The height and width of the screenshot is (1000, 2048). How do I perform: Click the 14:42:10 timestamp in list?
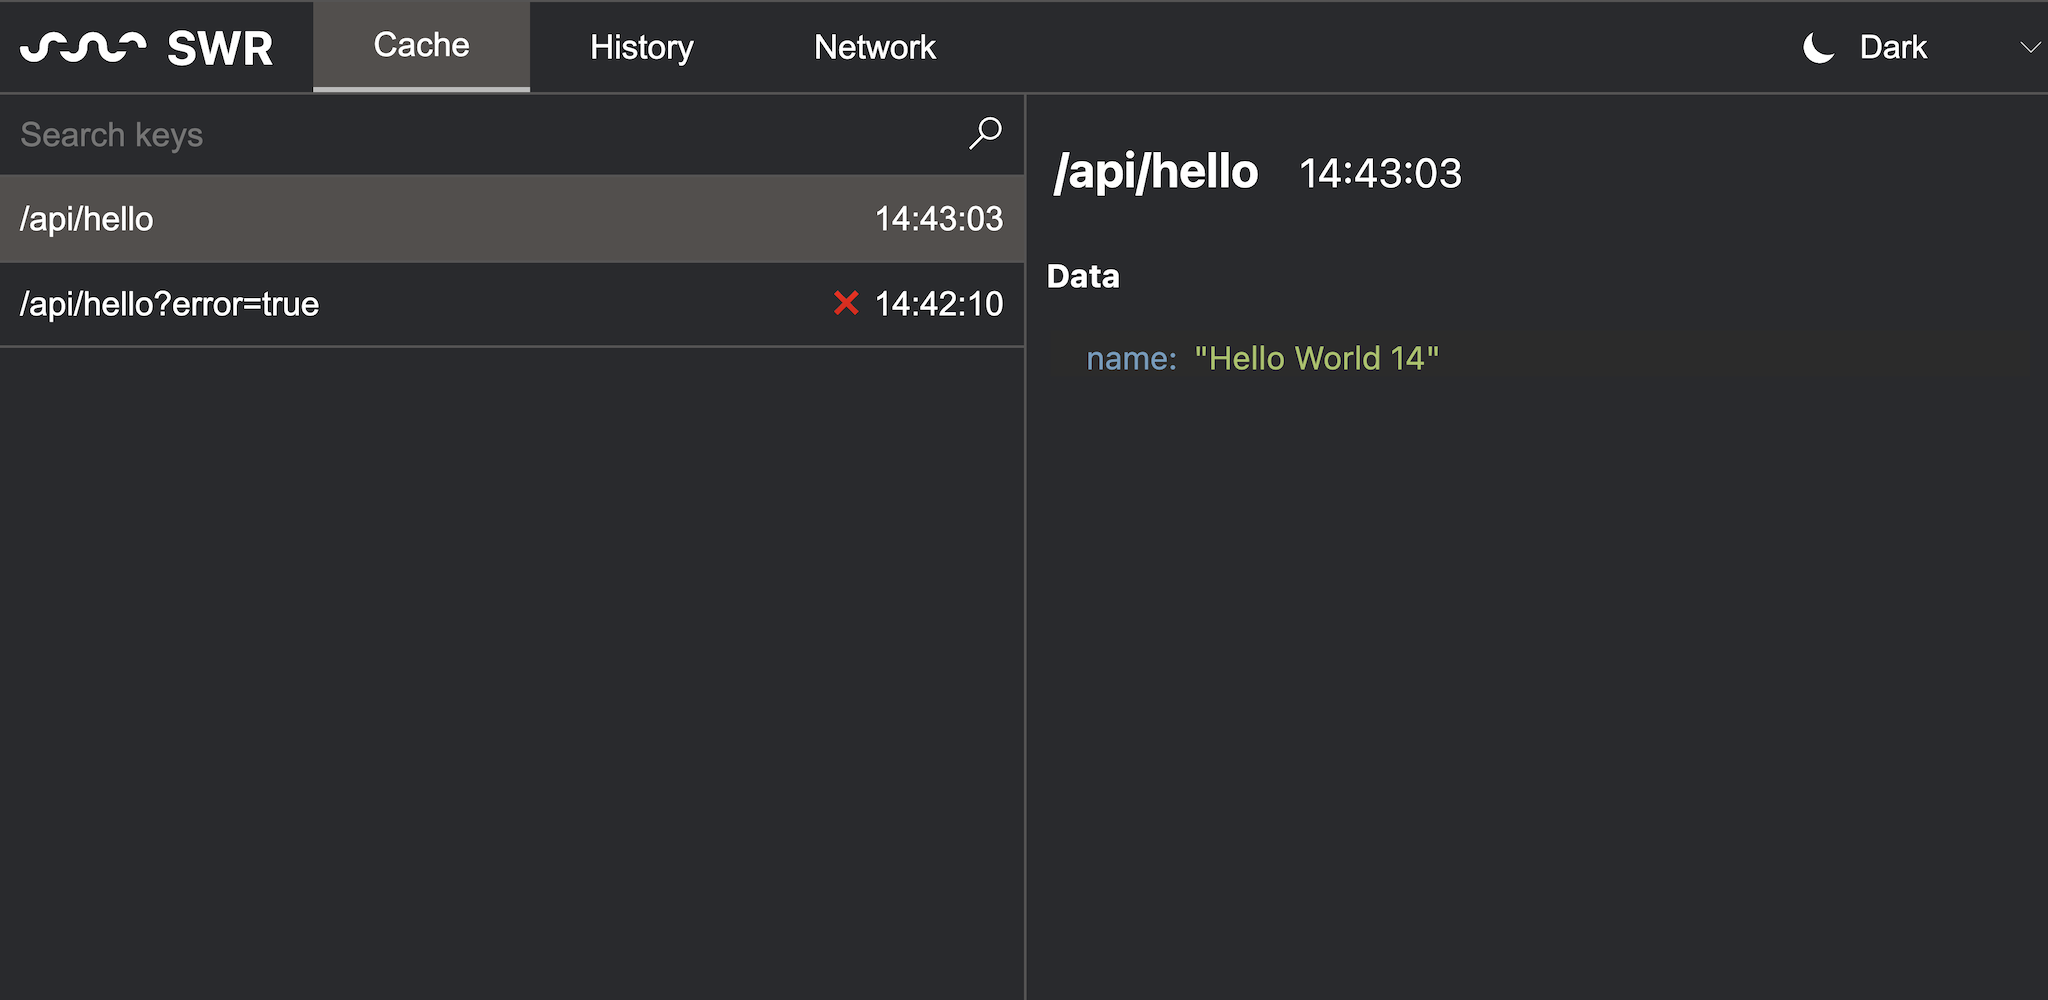[x=939, y=304]
